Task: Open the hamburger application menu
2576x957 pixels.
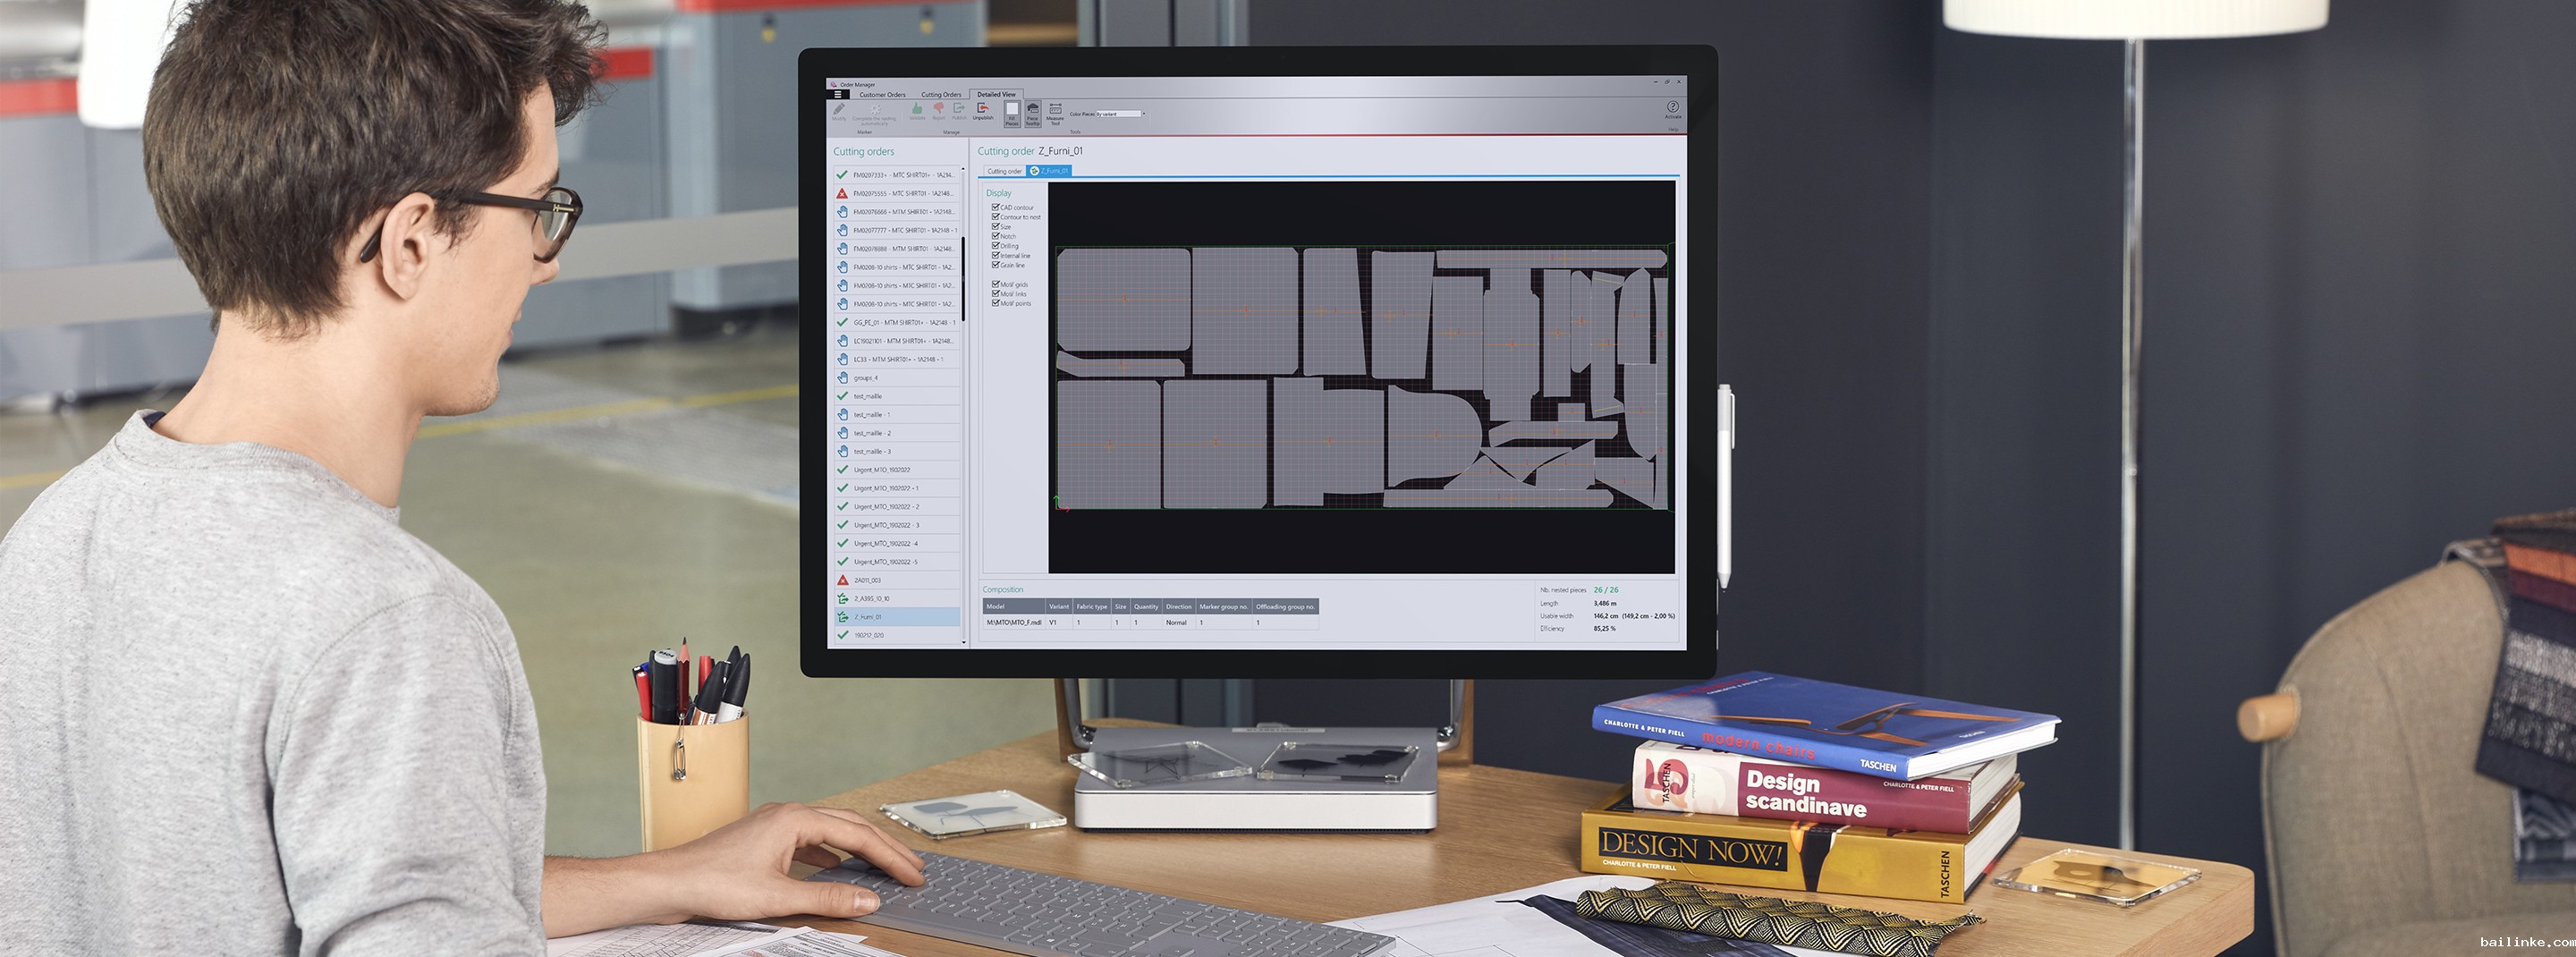Action: [x=838, y=95]
